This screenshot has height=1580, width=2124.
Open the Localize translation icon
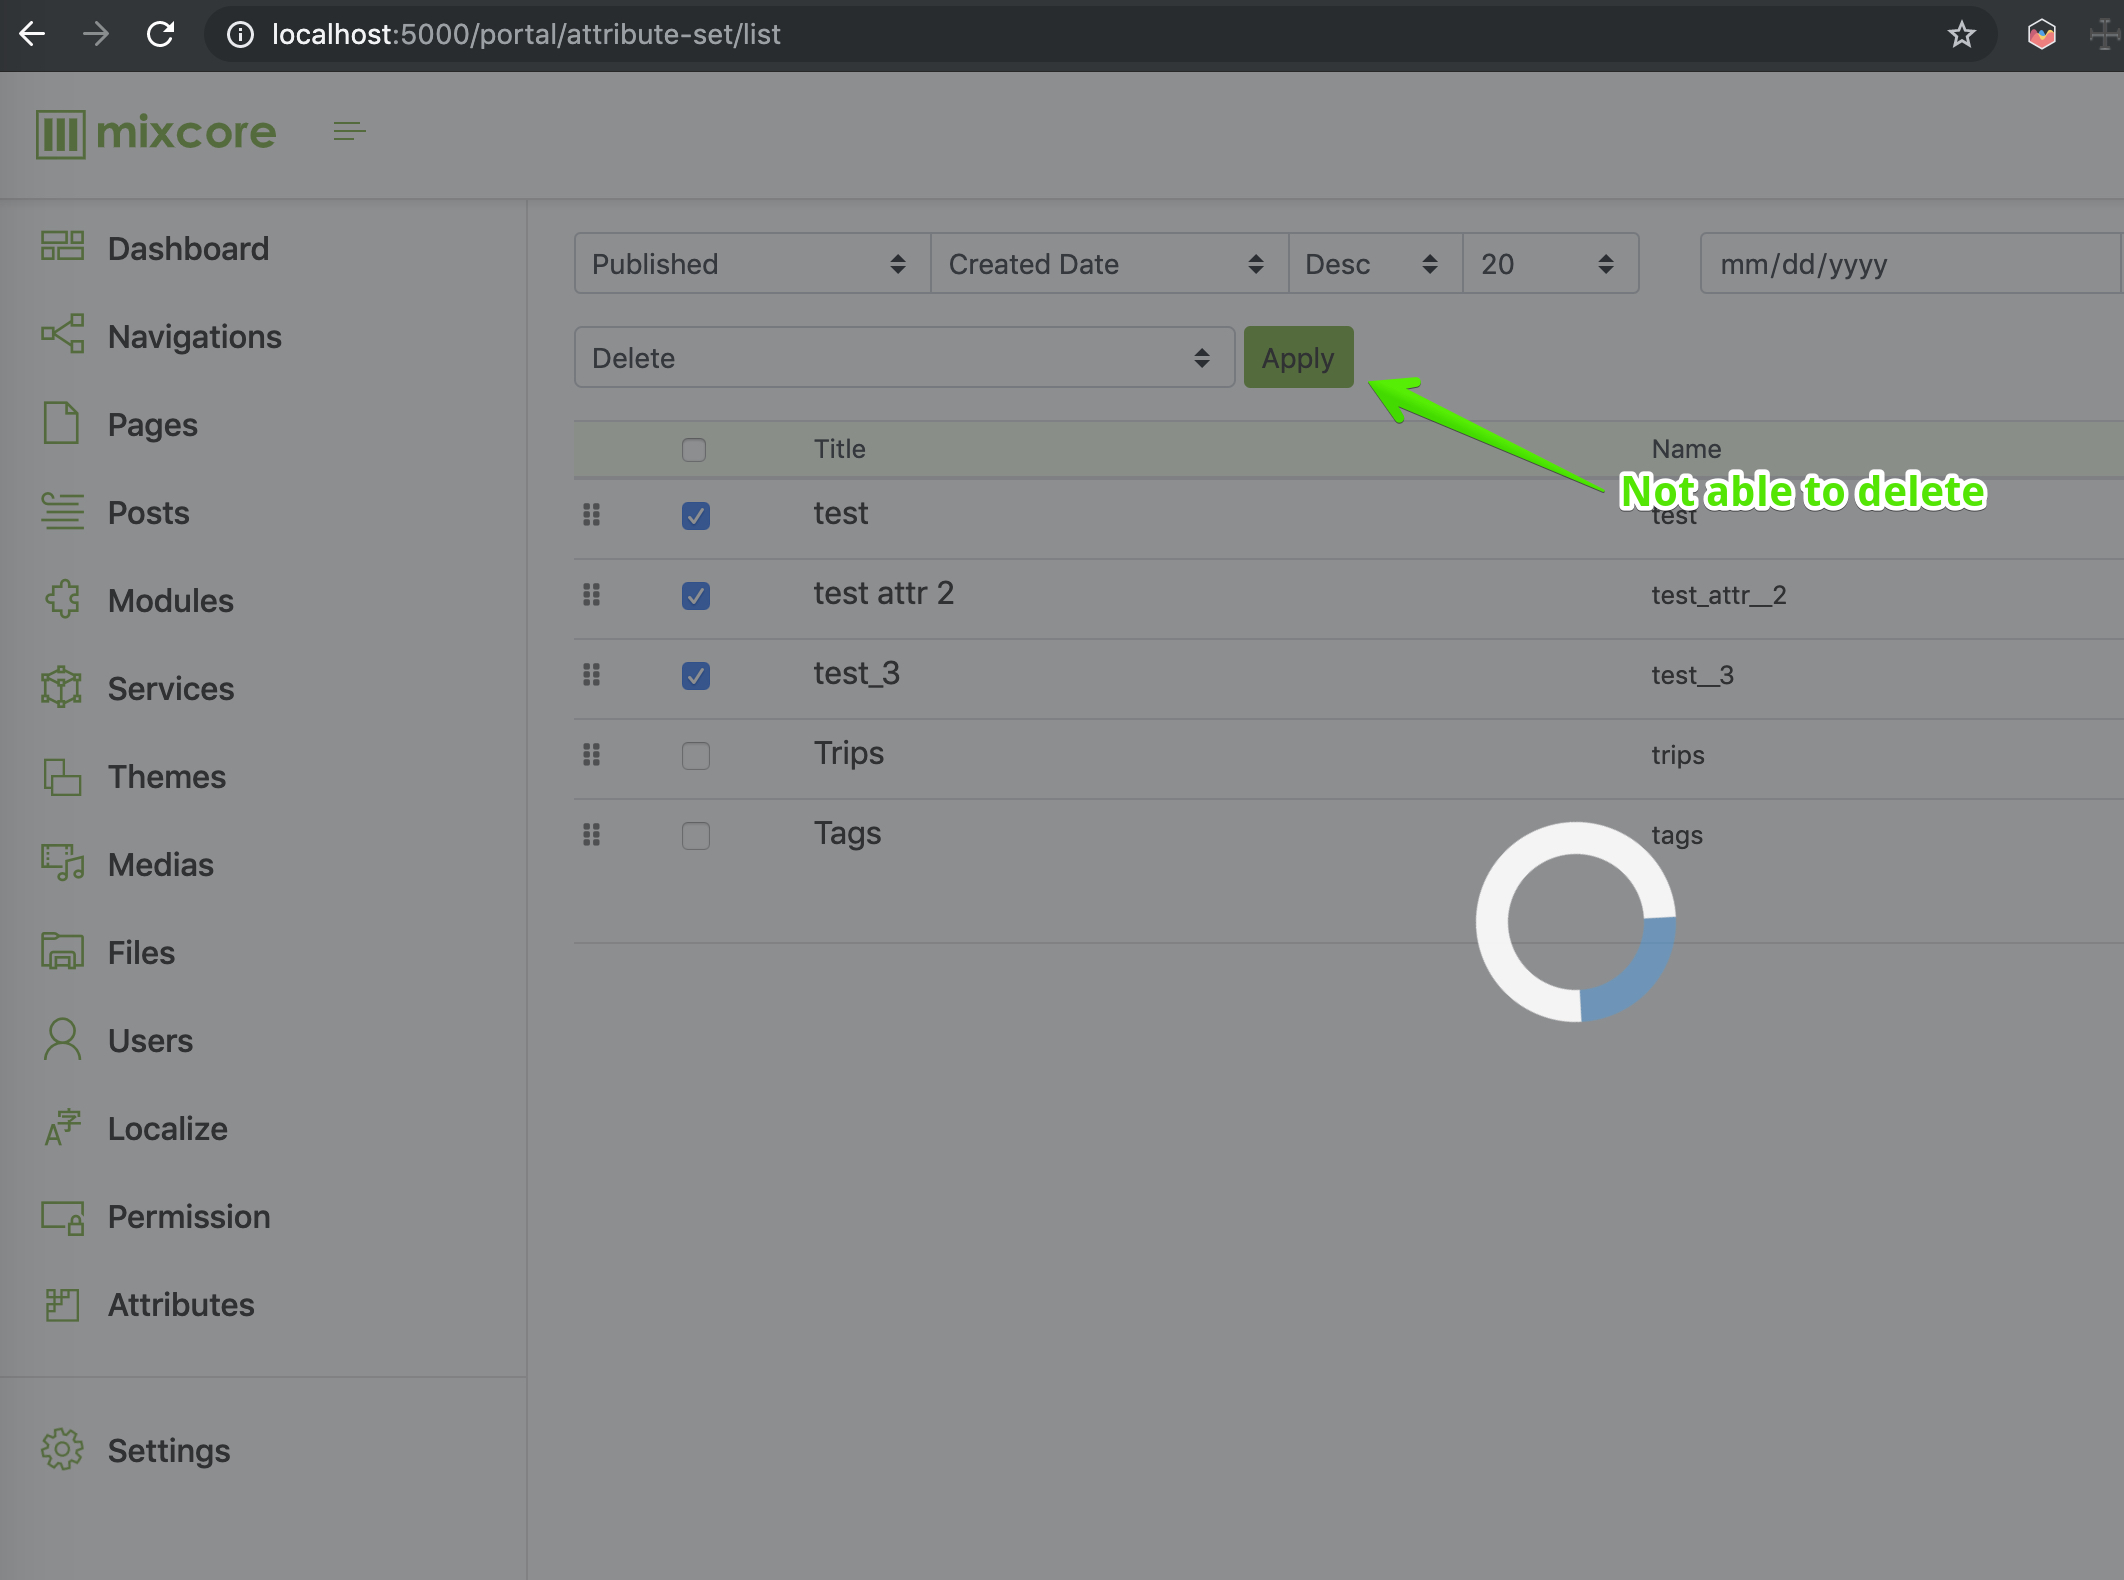coord(62,1128)
